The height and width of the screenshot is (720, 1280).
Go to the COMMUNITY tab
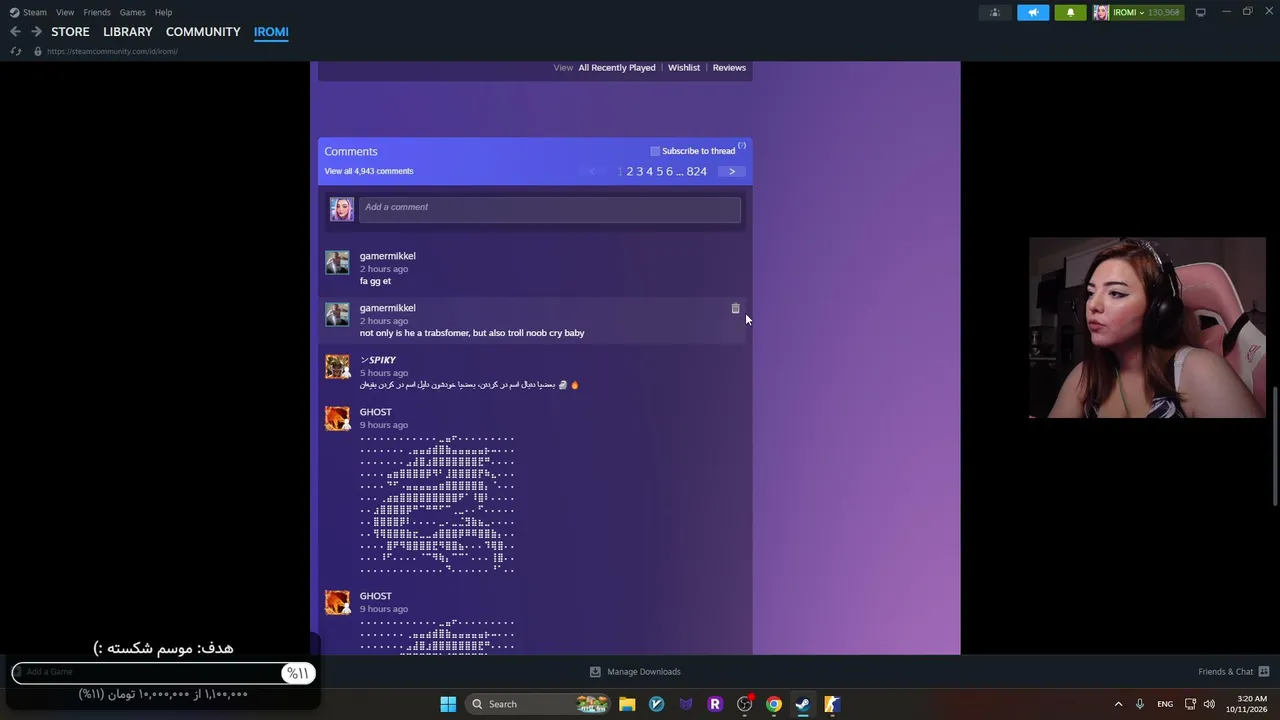203,32
